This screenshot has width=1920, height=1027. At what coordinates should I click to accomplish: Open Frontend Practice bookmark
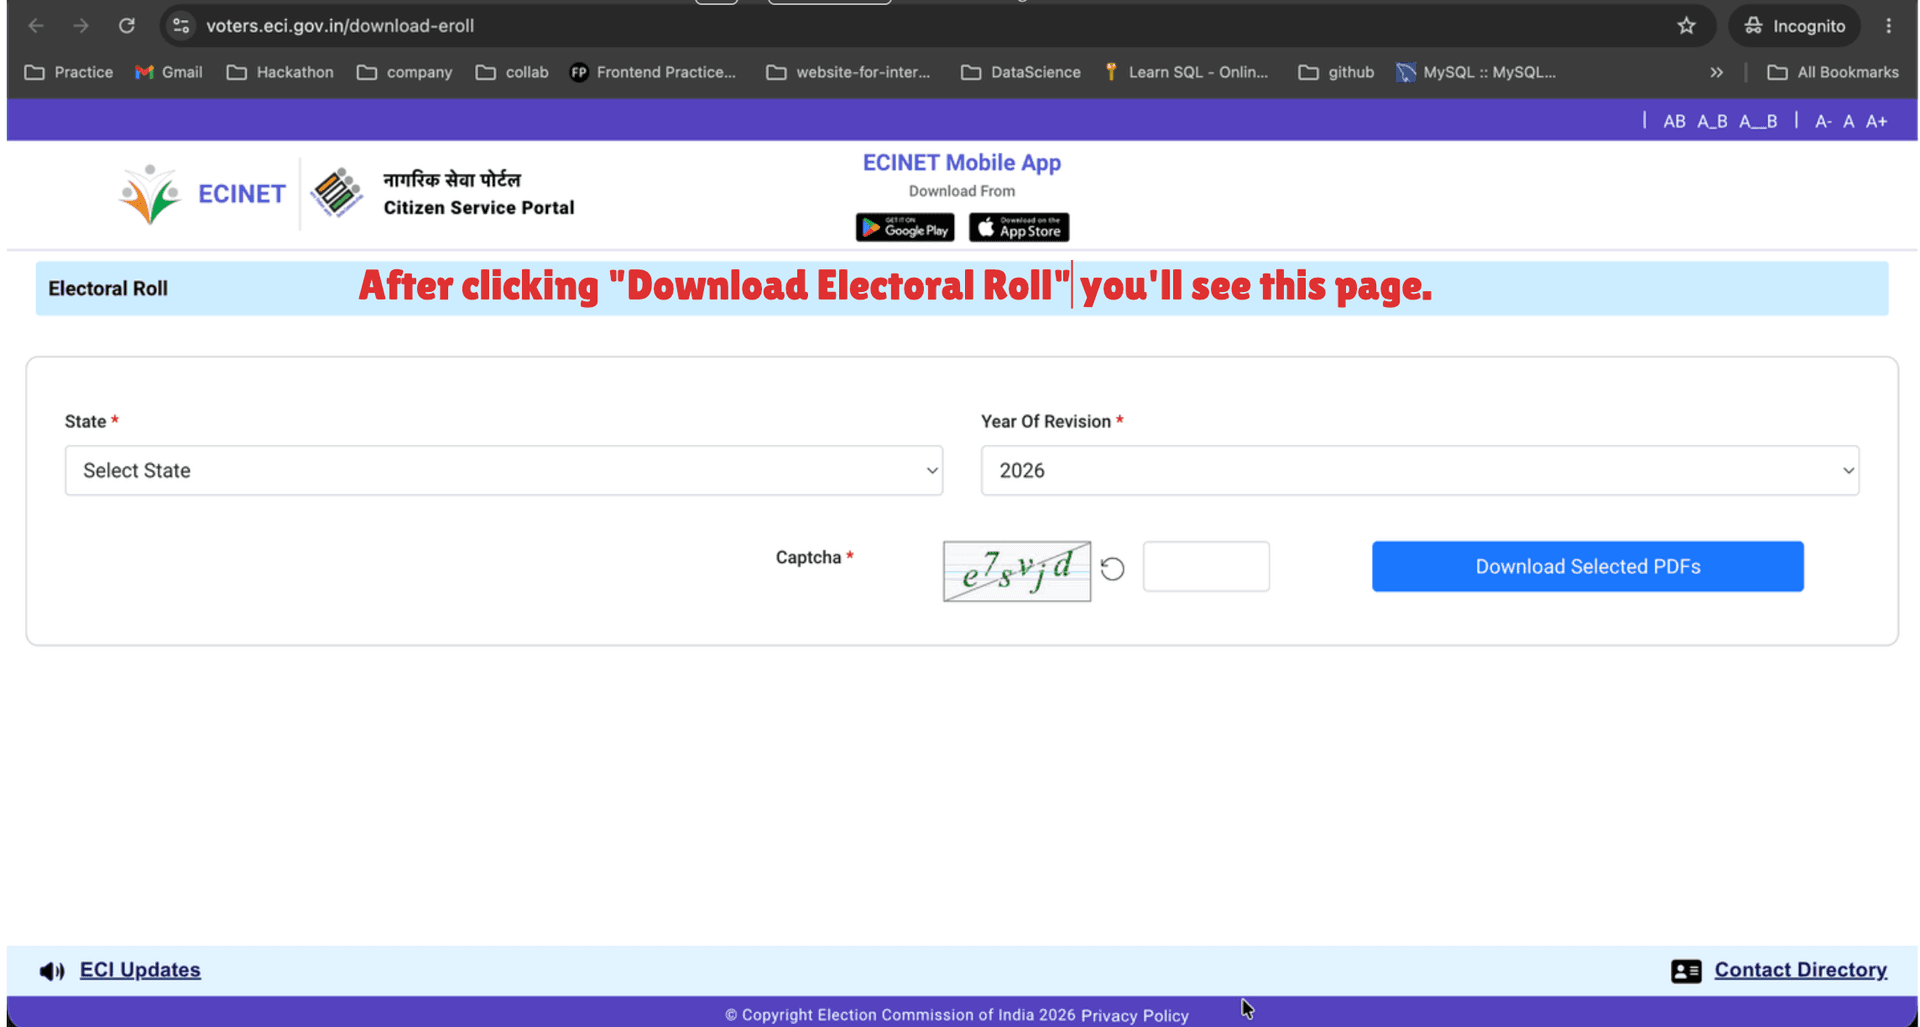click(x=653, y=72)
